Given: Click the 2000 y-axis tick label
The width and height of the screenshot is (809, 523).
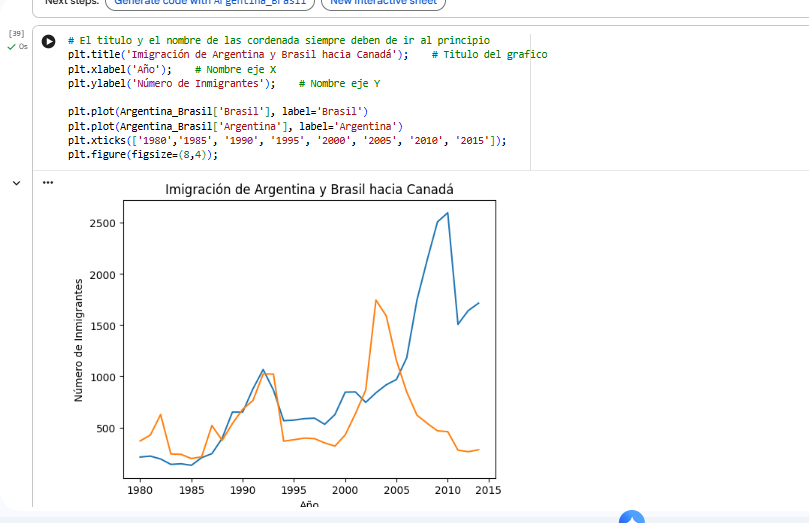Looking at the screenshot, I should [x=103, y=275].
